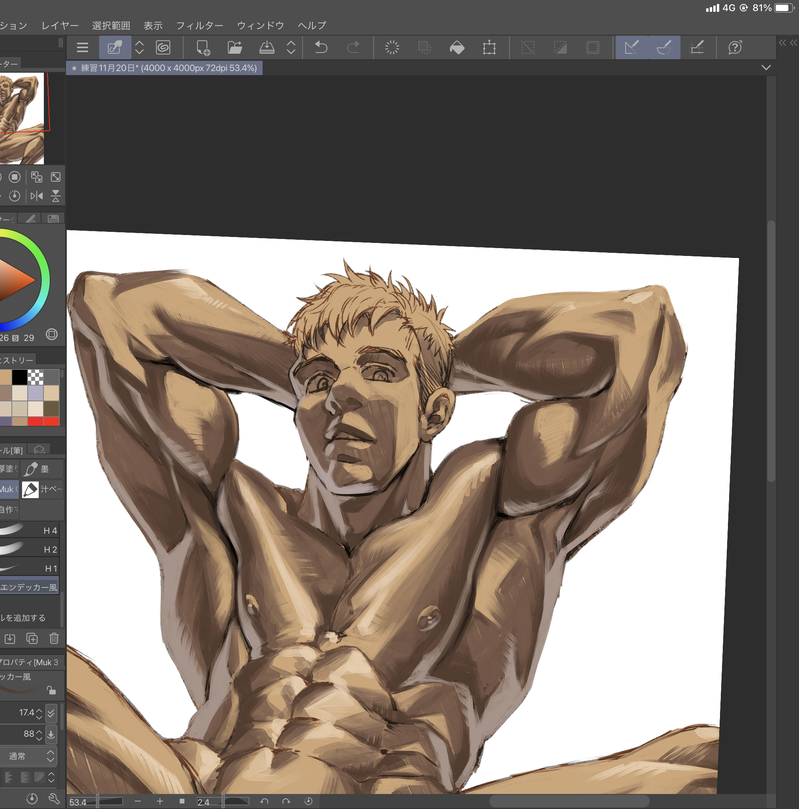Open 選択範囲 (Selection) menu
This screenshot has width=799, height=809.
tap(111, 25)
